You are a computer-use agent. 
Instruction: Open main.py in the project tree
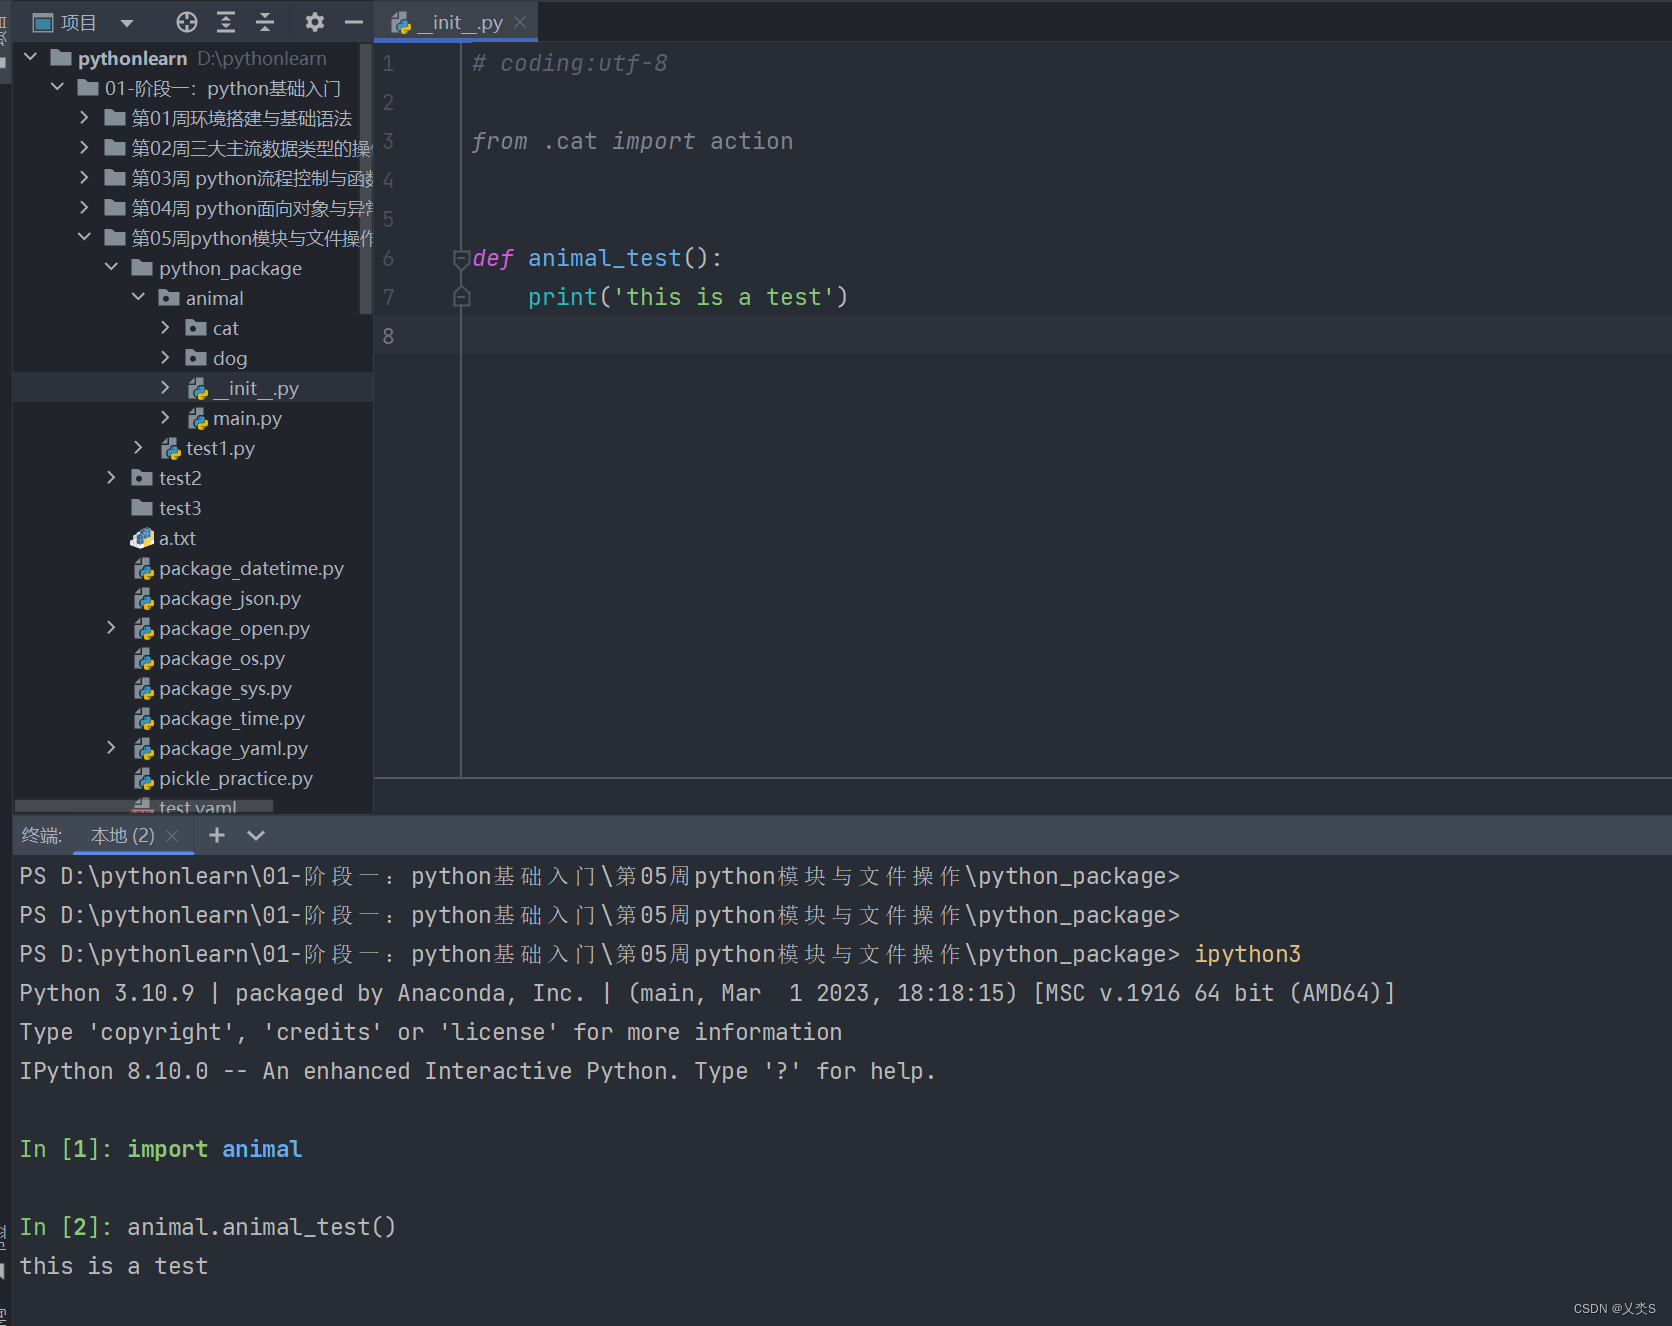[x=247, y=418]
